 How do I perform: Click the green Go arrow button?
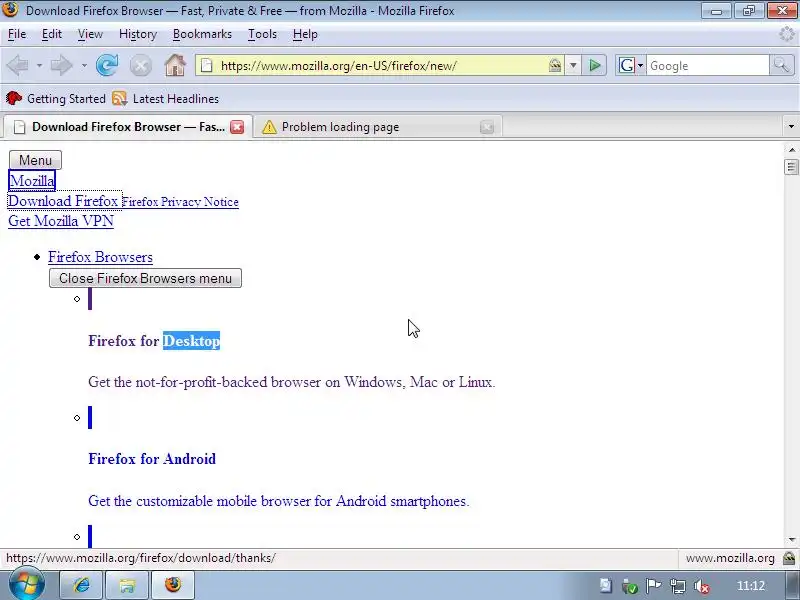click(594, 65)
